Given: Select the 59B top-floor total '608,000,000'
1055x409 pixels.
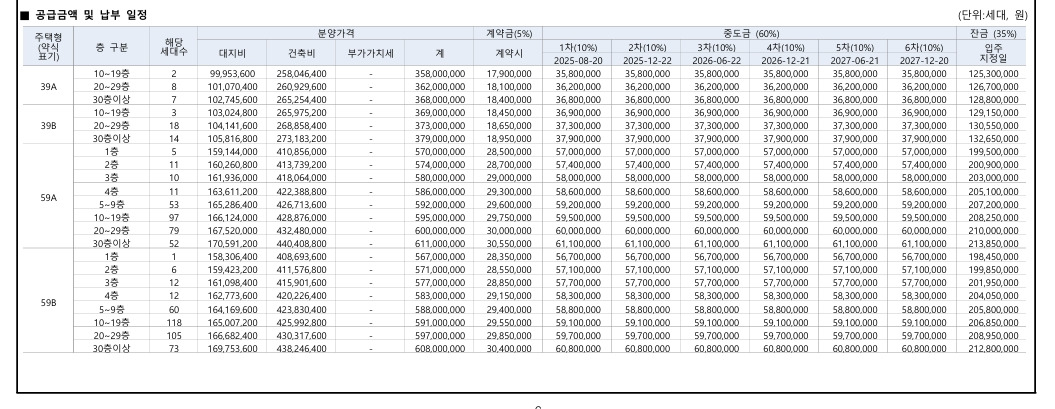Looking at the screenshot, I should 439,348.
